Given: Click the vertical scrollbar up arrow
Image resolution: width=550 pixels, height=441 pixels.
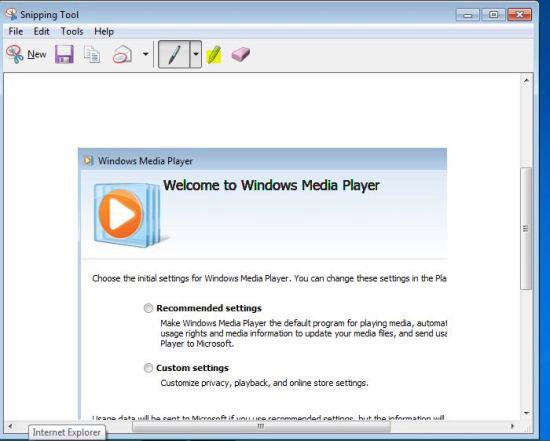Looking at the screenshot, I should coord(526,80).
